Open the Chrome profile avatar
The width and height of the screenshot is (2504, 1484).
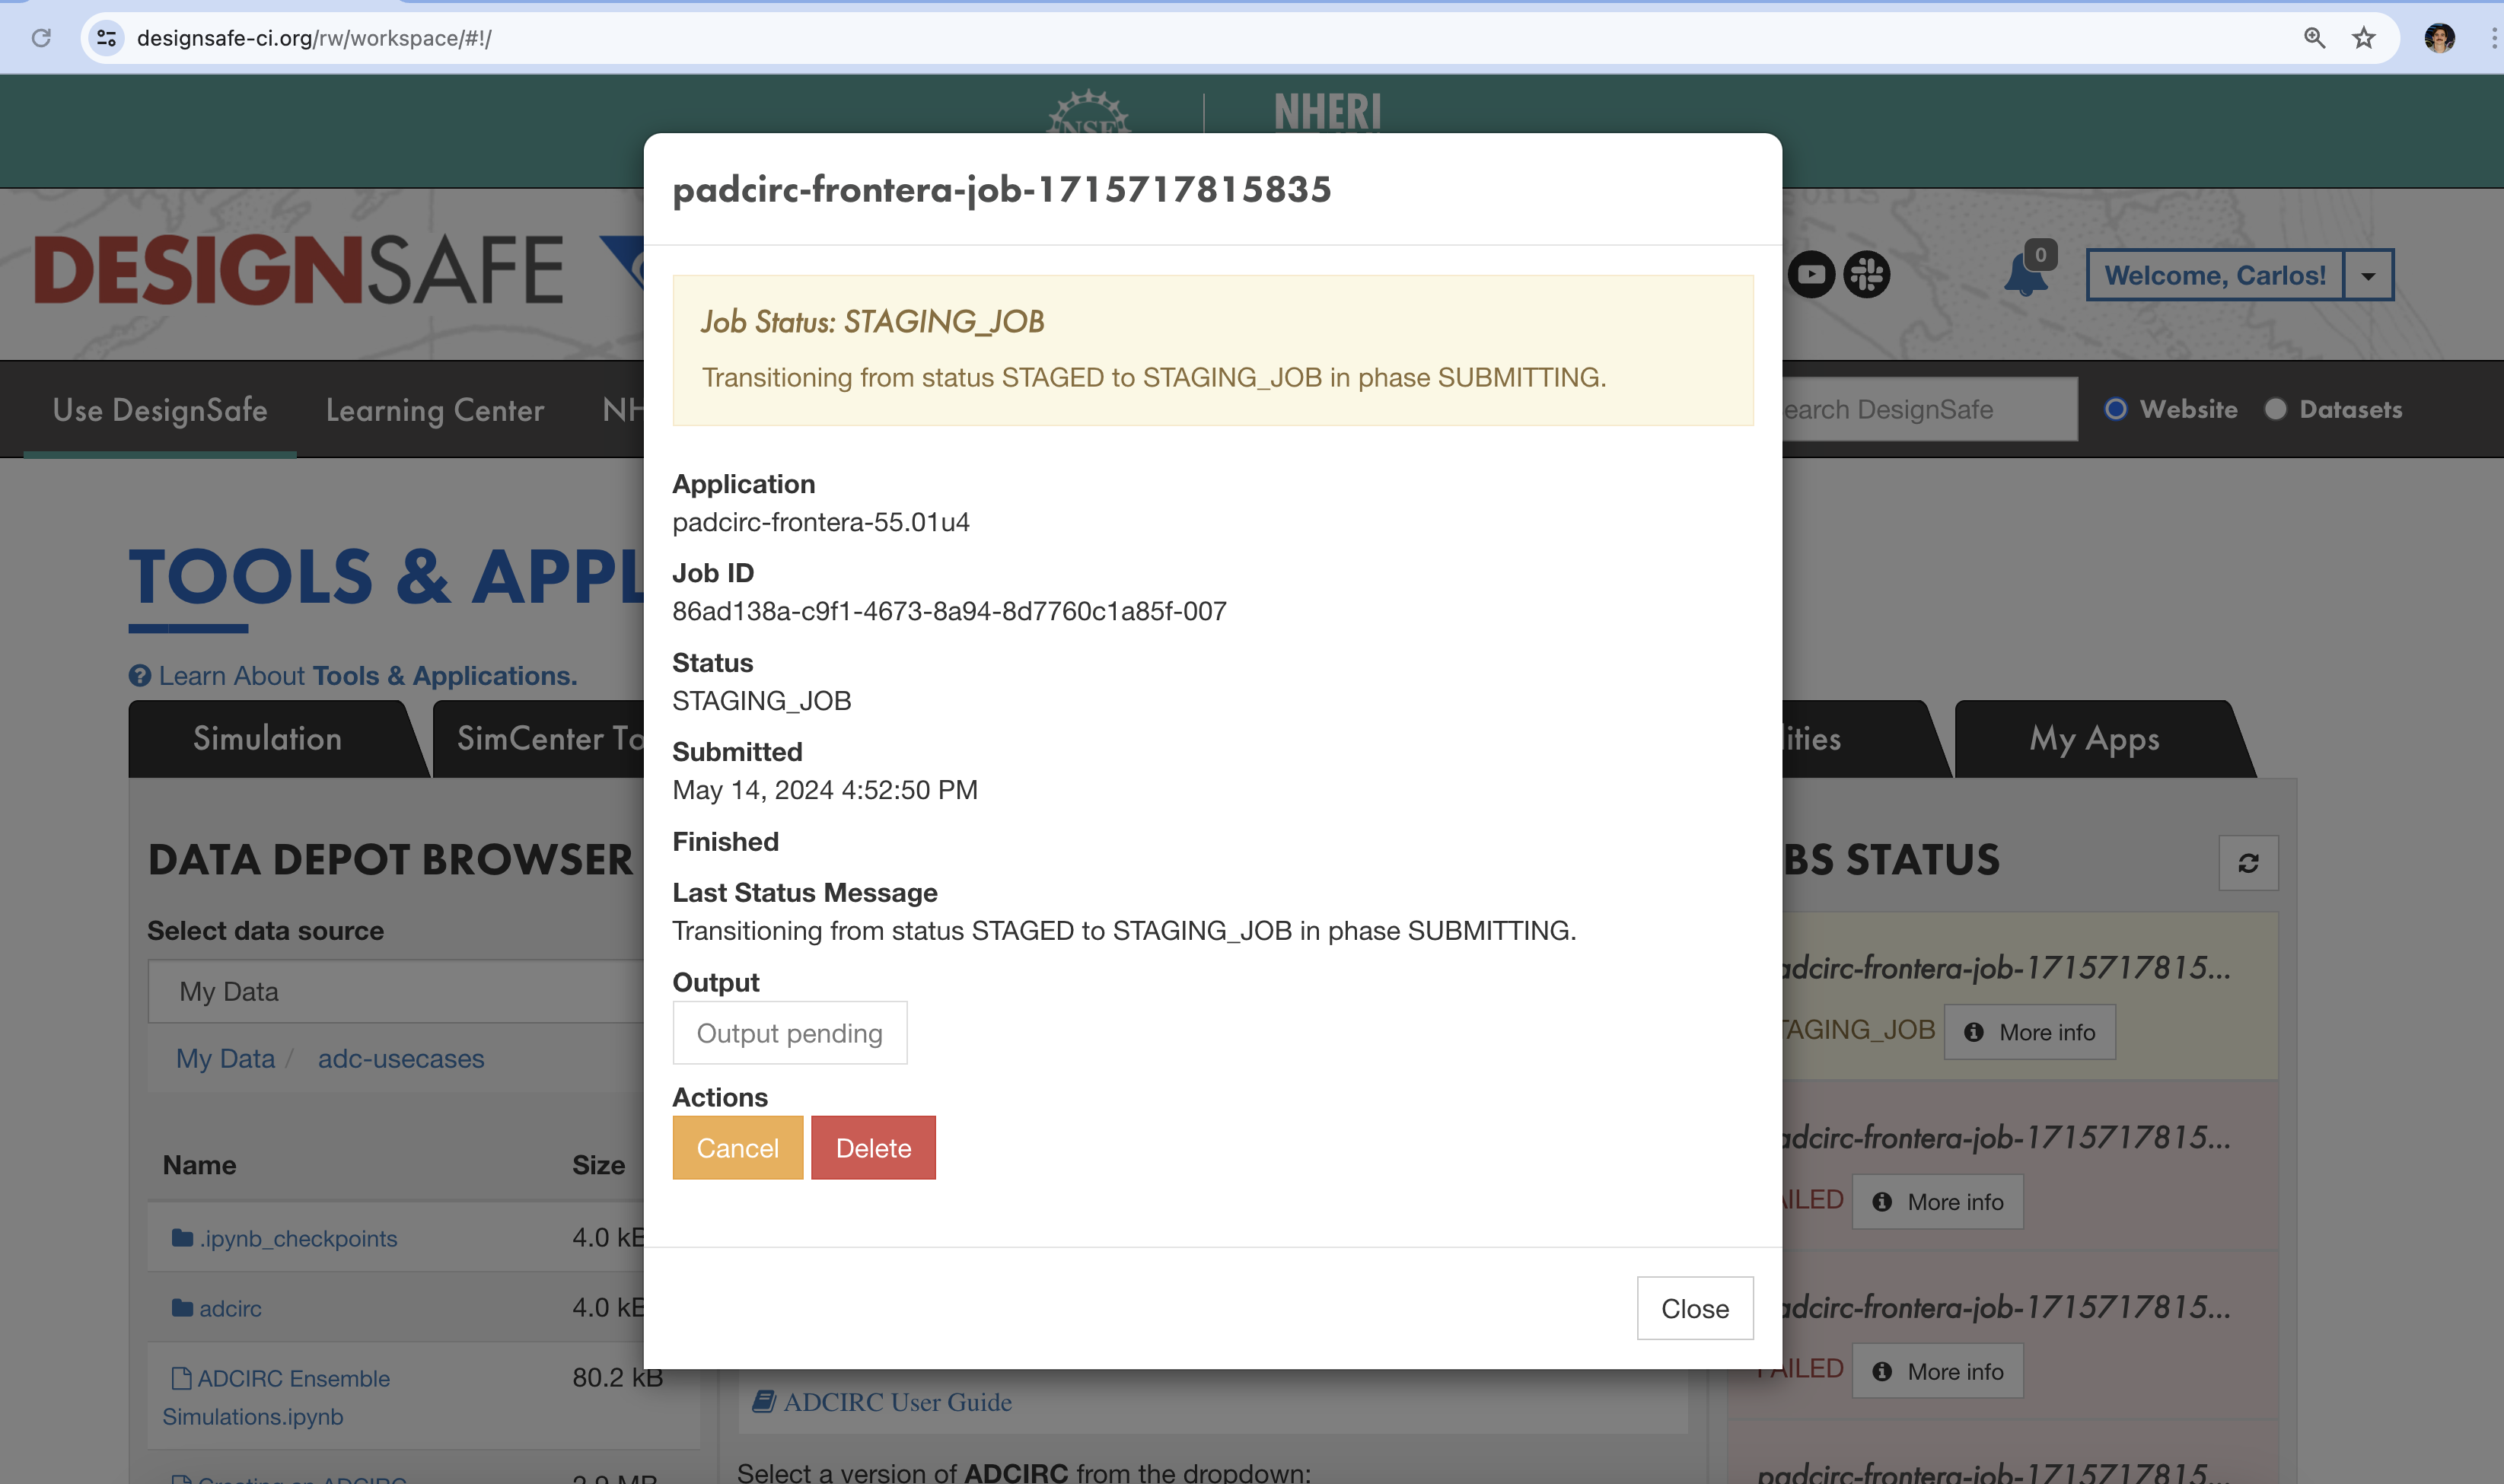point(2439,38)
